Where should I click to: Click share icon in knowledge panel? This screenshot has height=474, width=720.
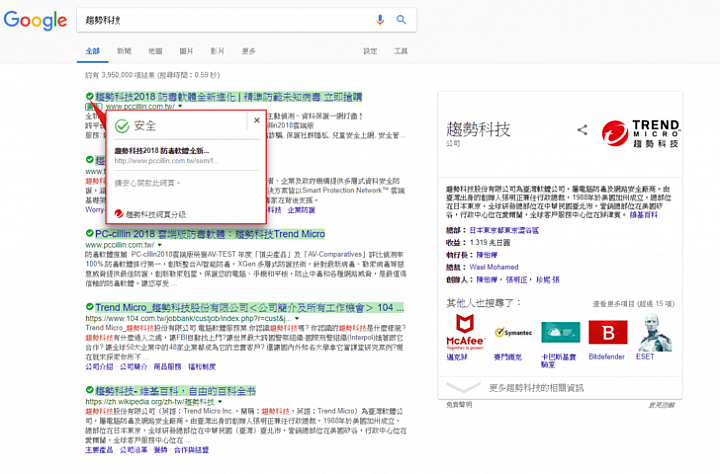(x=582, y=130)
